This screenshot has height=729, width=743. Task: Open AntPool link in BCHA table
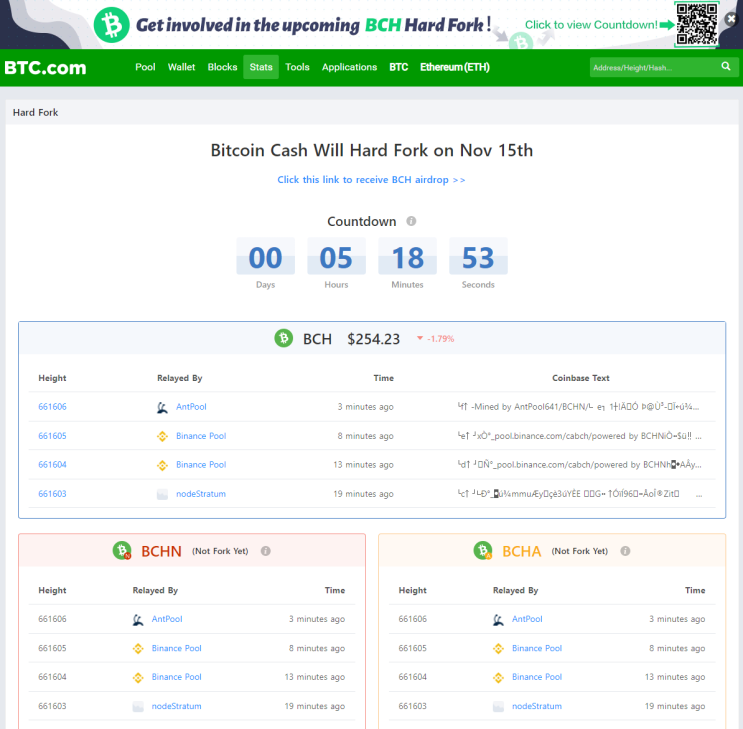pyautogui.click(x=527, y=619)
